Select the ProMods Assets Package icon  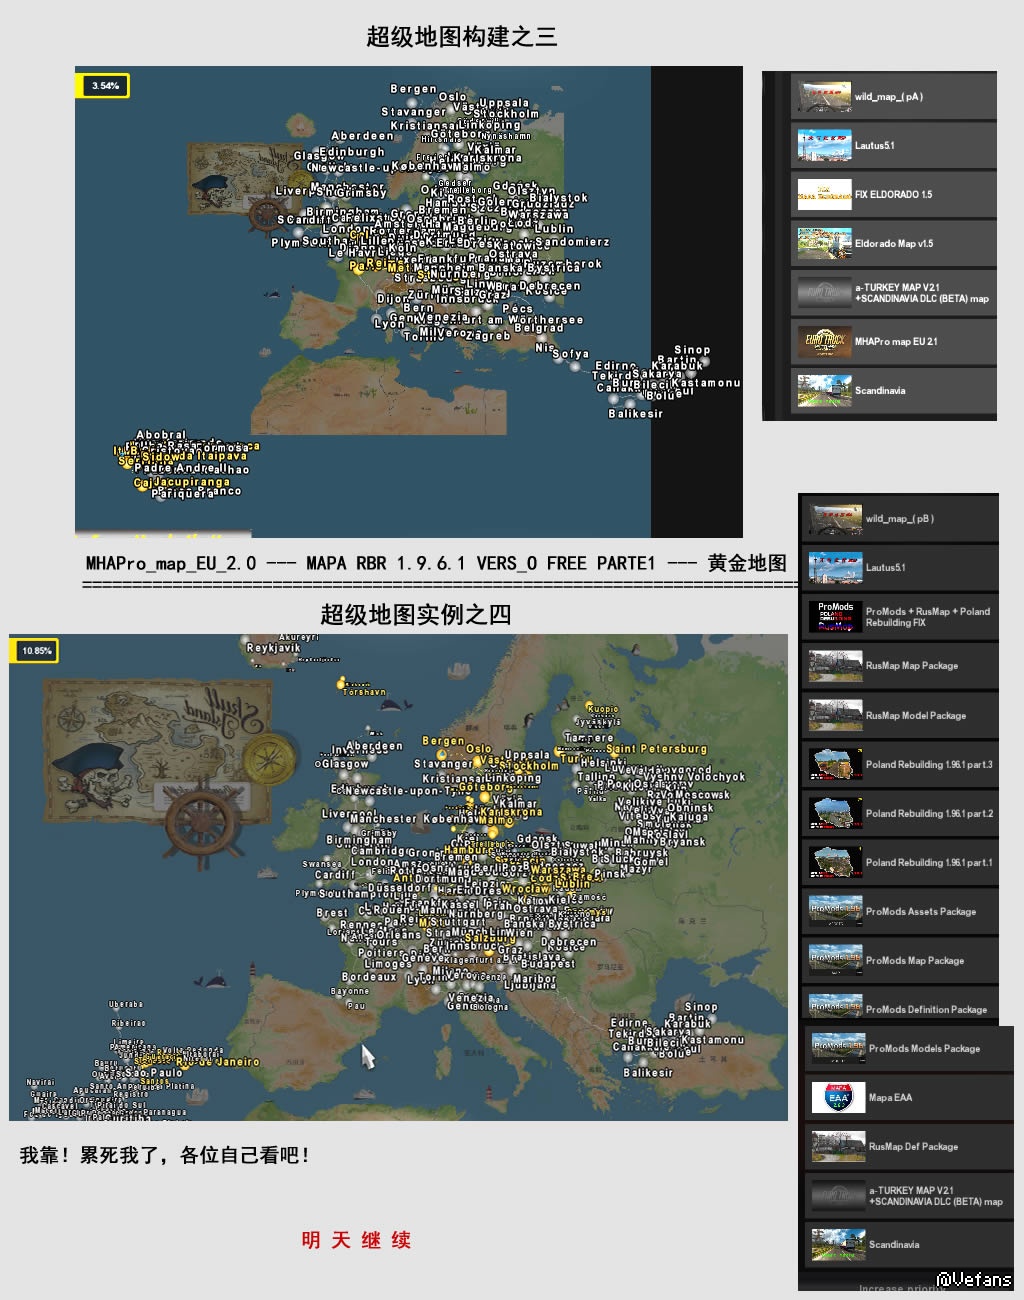click(x=835, y=911)
